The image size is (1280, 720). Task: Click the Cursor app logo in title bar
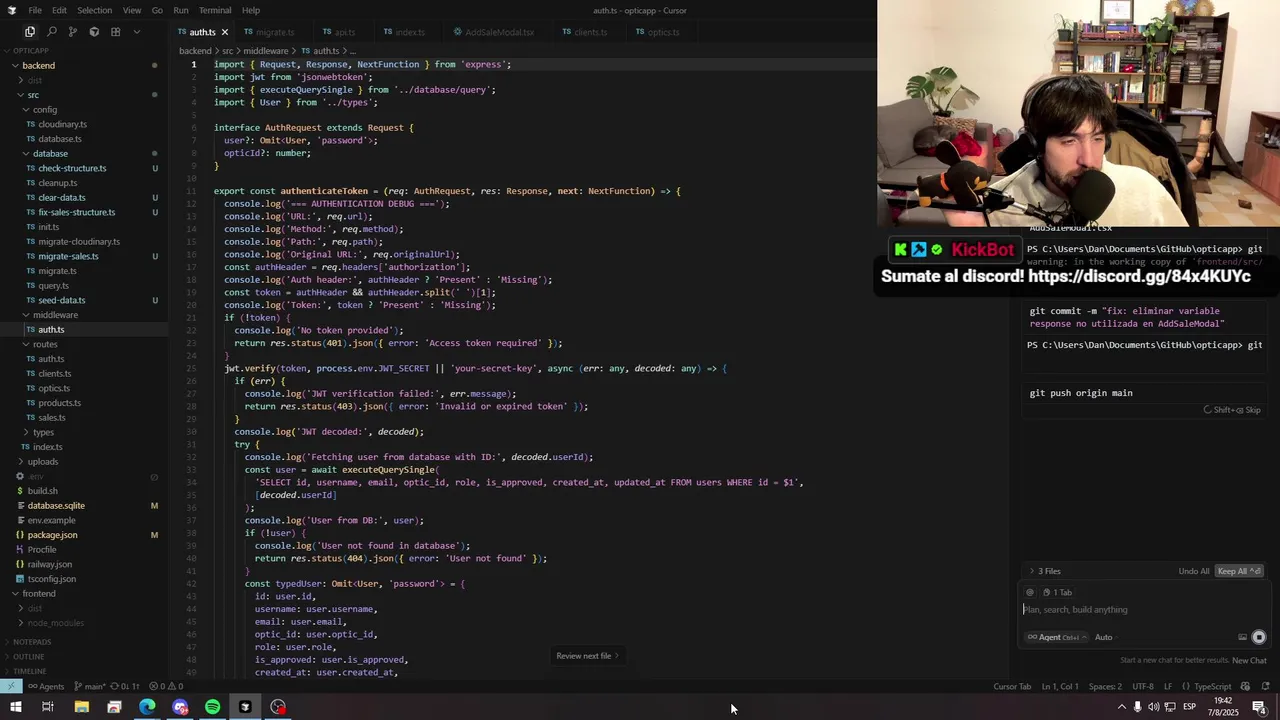[x=13, y=10]
